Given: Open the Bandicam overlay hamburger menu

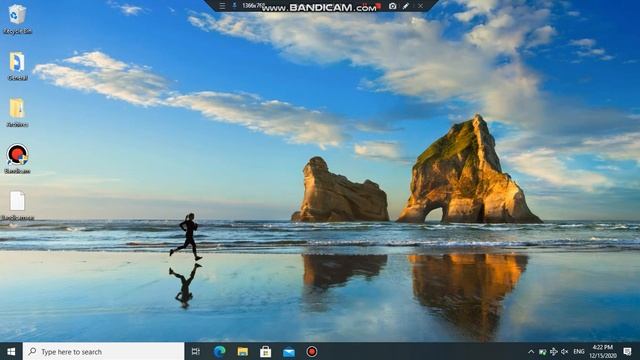Looking at the screenshot, I should [222, 6].
